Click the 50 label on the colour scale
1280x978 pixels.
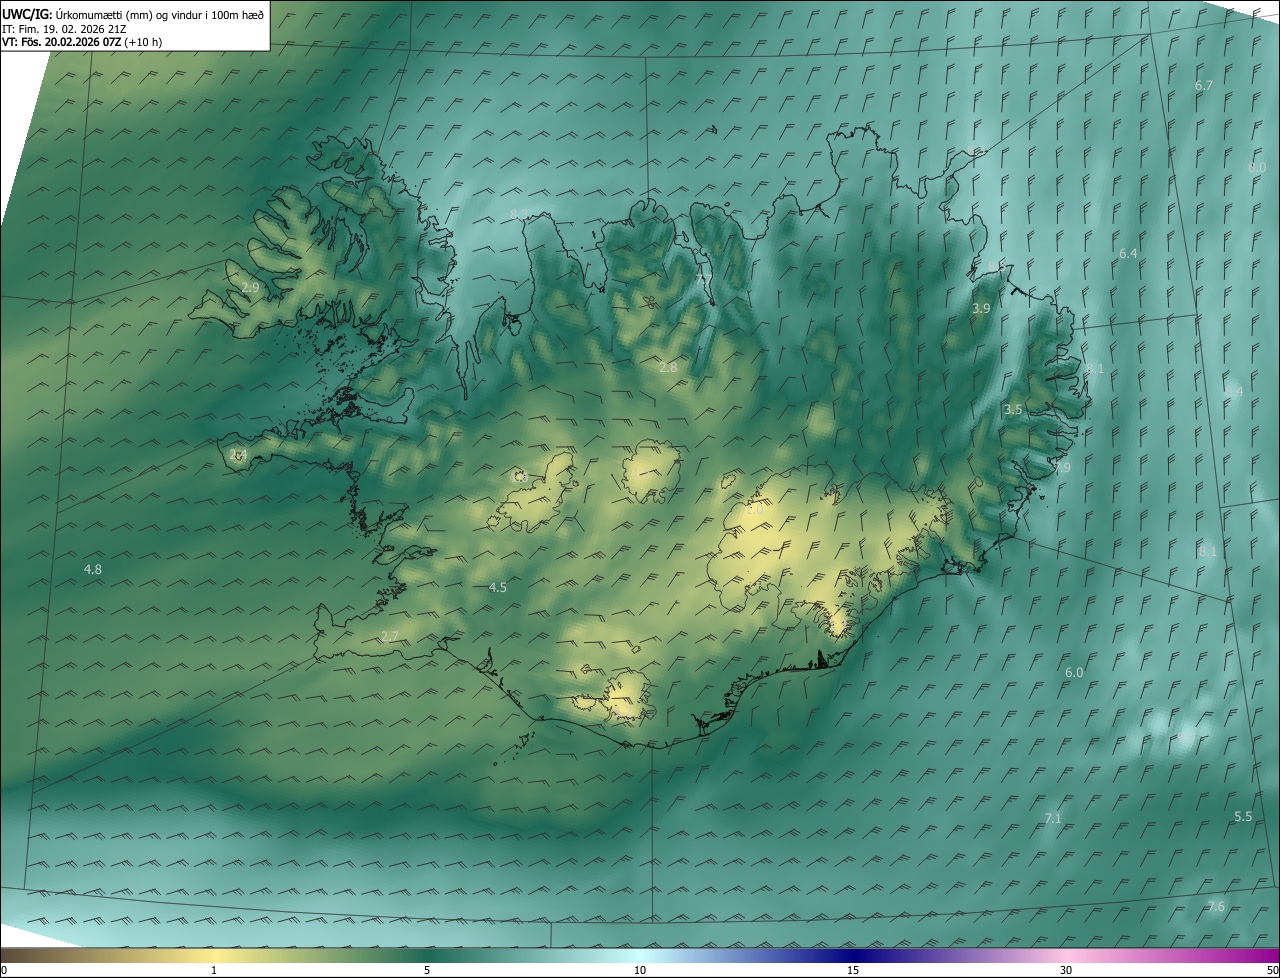1273,970
